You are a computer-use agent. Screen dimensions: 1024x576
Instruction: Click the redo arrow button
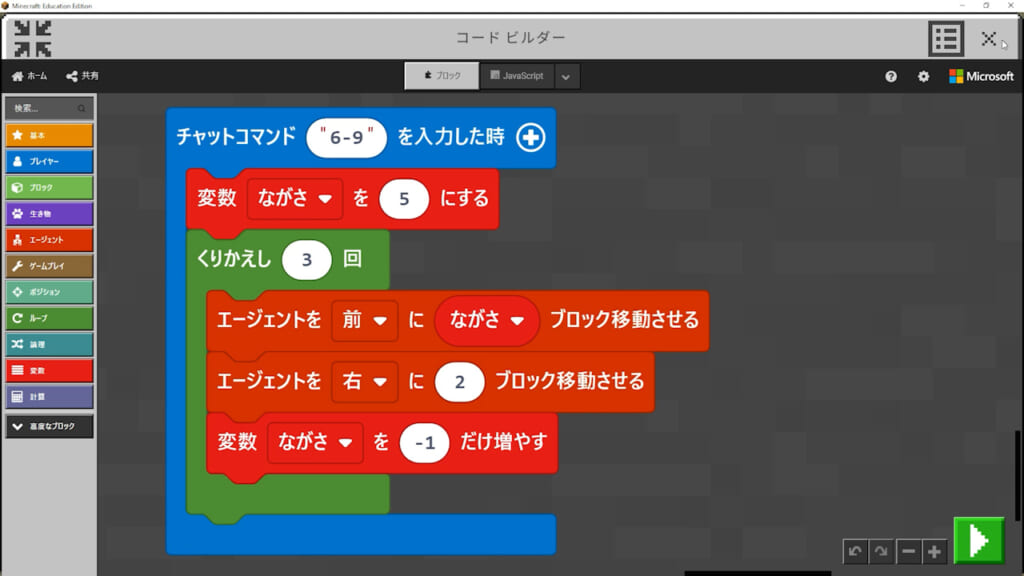[881, 551]
